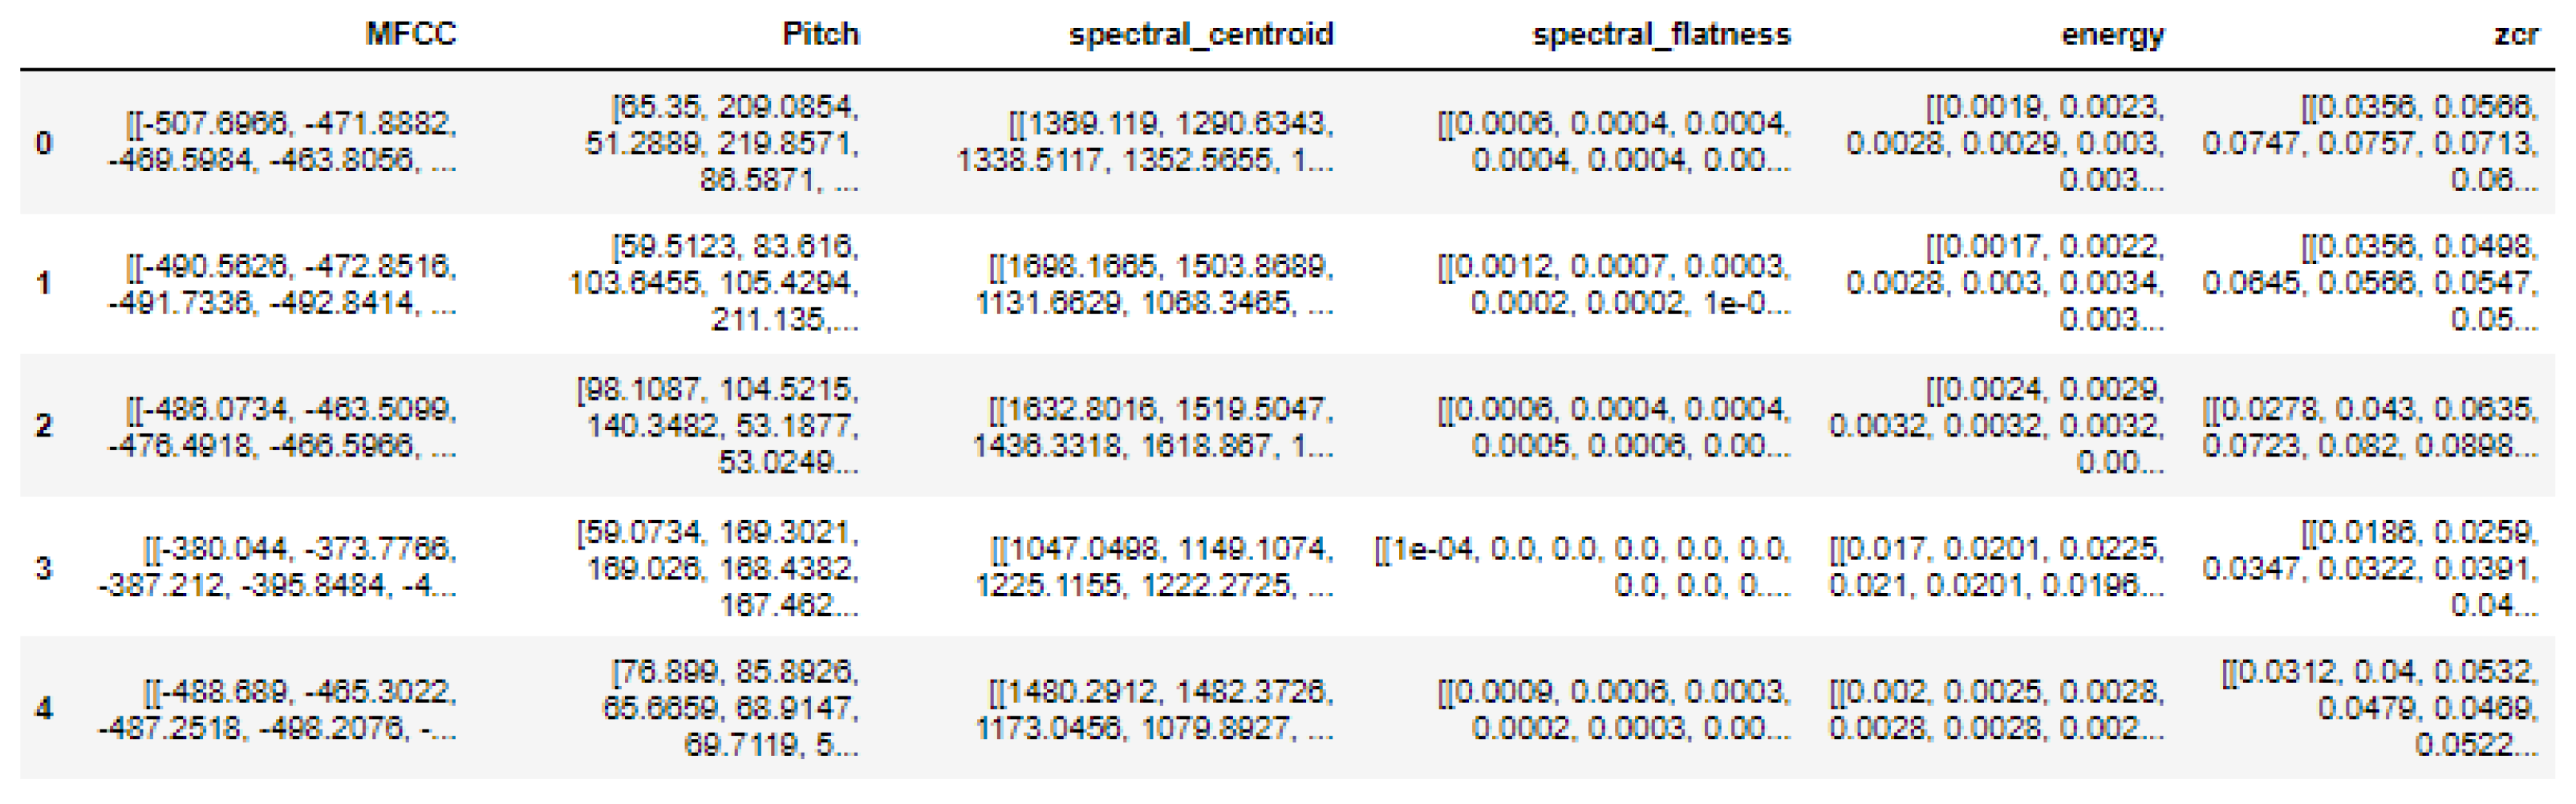Click the MFCC column header
Viewport: 2576px width, 804px height.
point(410,34)
